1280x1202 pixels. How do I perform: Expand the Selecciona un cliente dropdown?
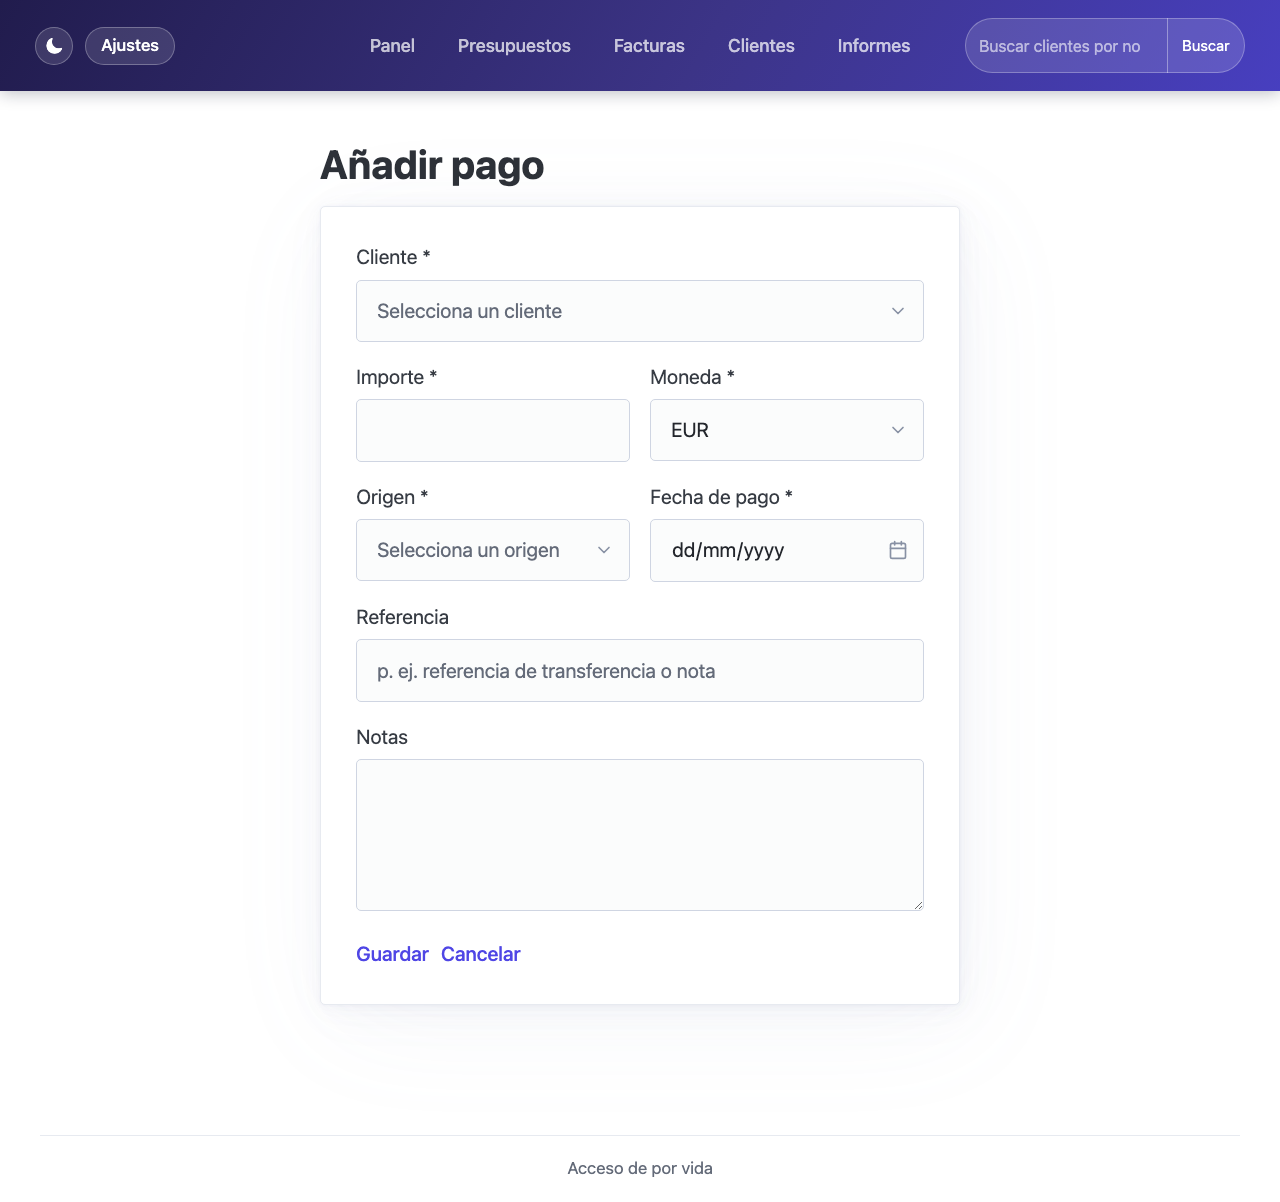[x=640, y=311]
